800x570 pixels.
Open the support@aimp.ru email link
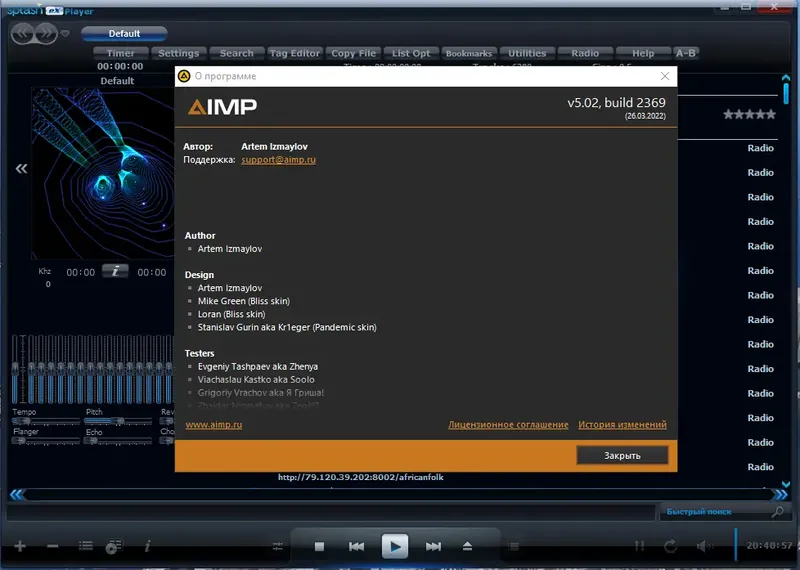279,160
